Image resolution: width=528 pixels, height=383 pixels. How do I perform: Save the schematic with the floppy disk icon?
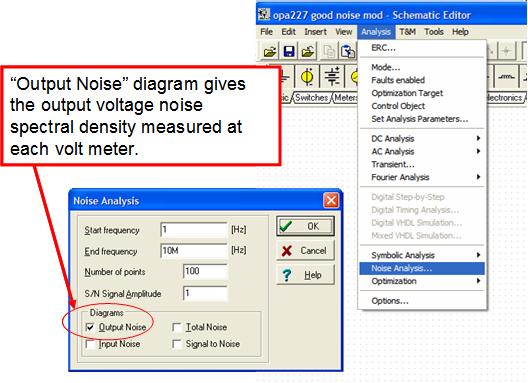(x=289, y=52)
